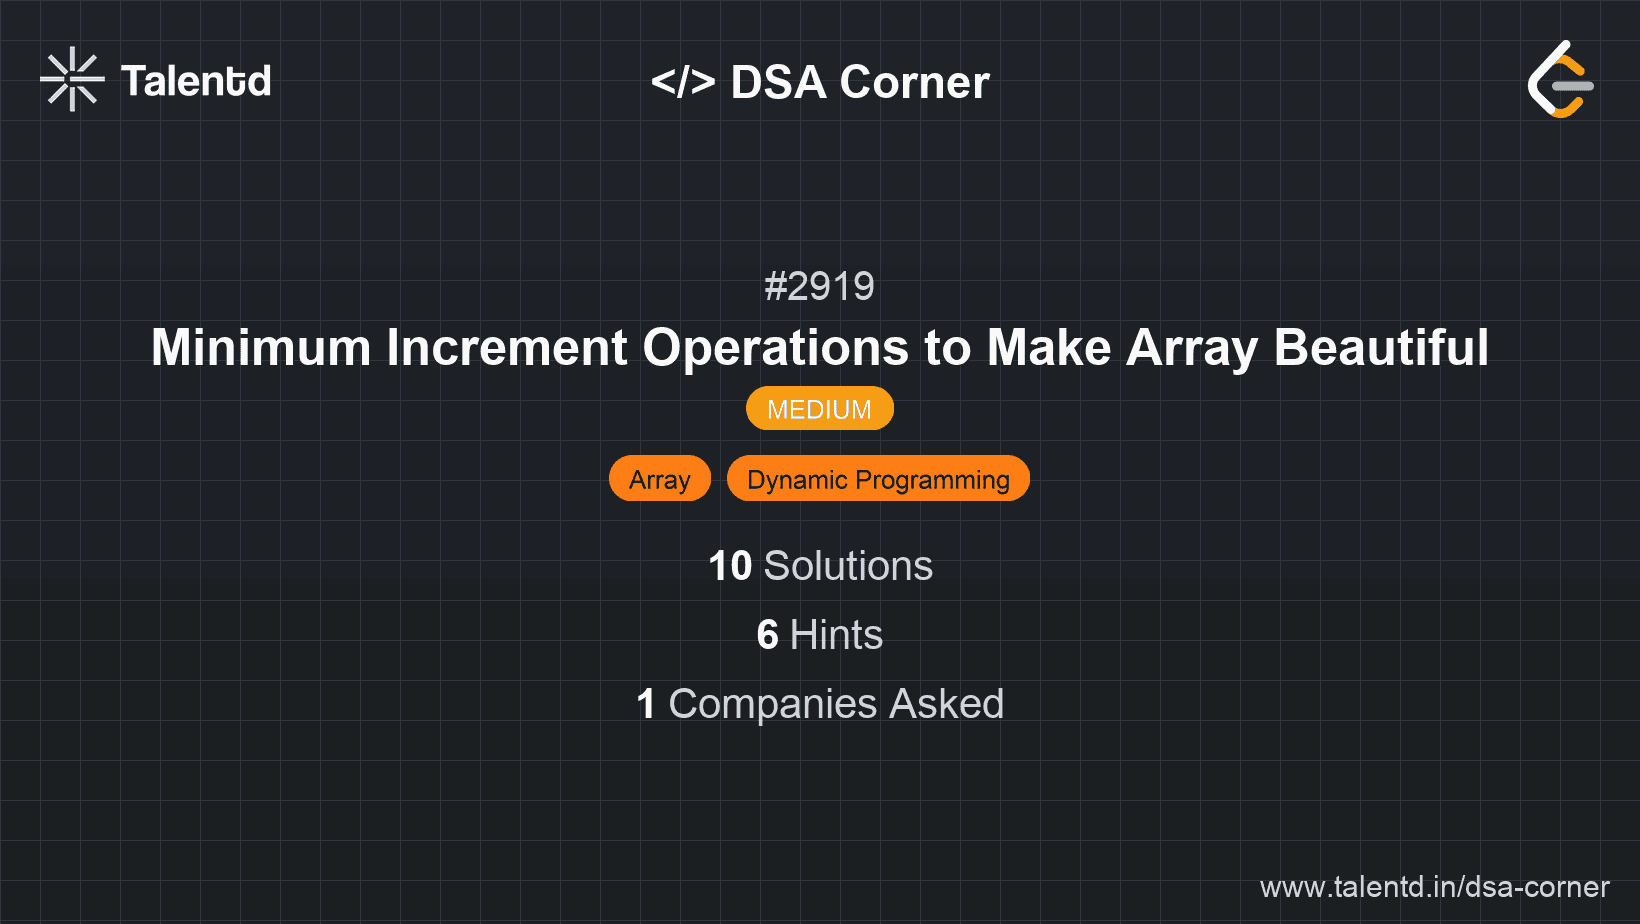
Task: Toggle the Dynamic Programming tag selection
Action: 877,478
